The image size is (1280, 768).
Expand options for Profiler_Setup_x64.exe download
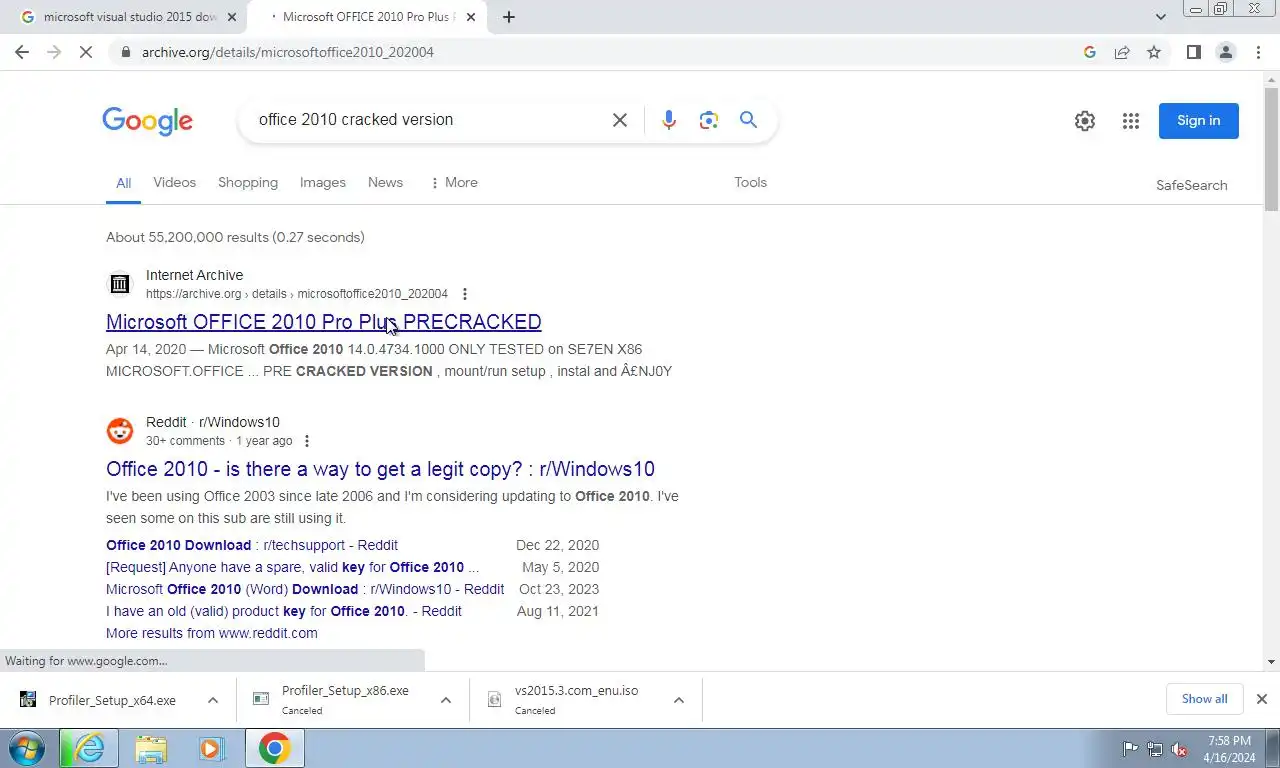[x=212, y=700]
